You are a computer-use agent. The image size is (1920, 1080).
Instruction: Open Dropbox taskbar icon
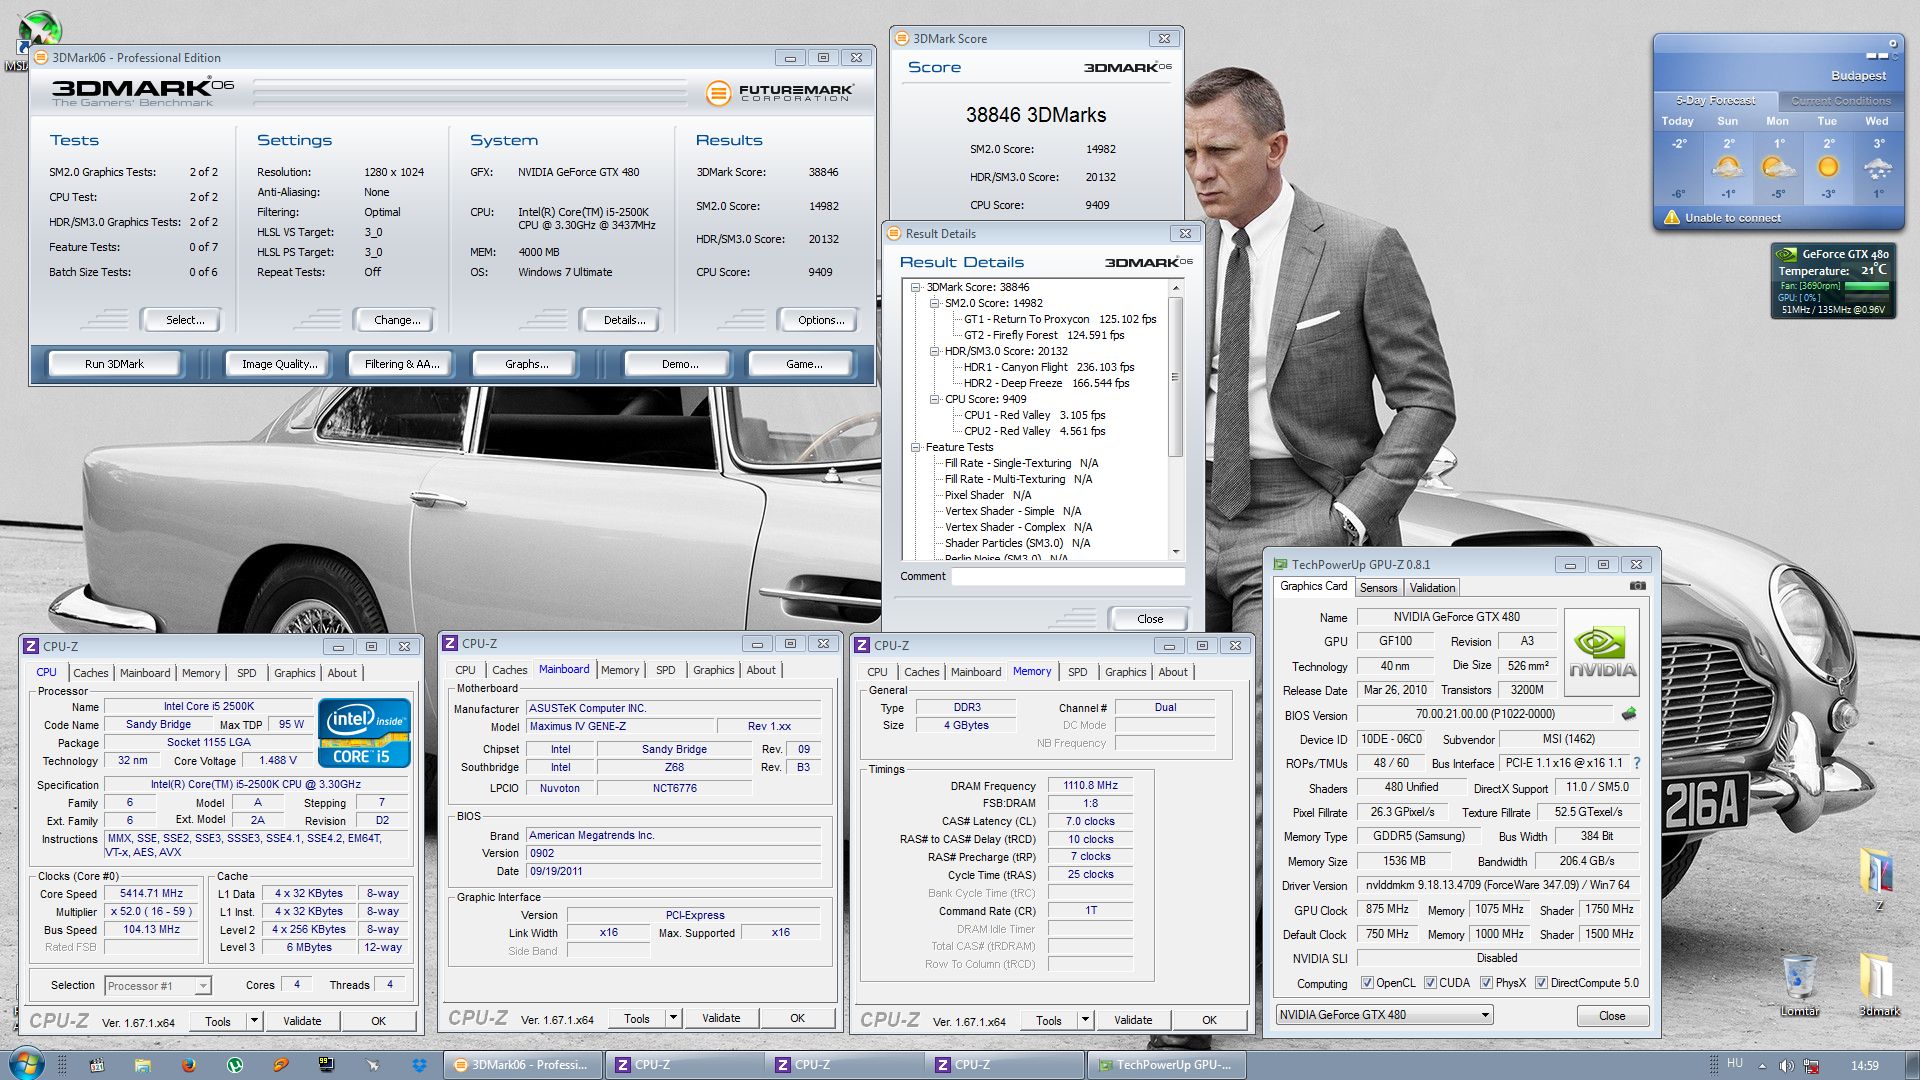point(419,1065)
